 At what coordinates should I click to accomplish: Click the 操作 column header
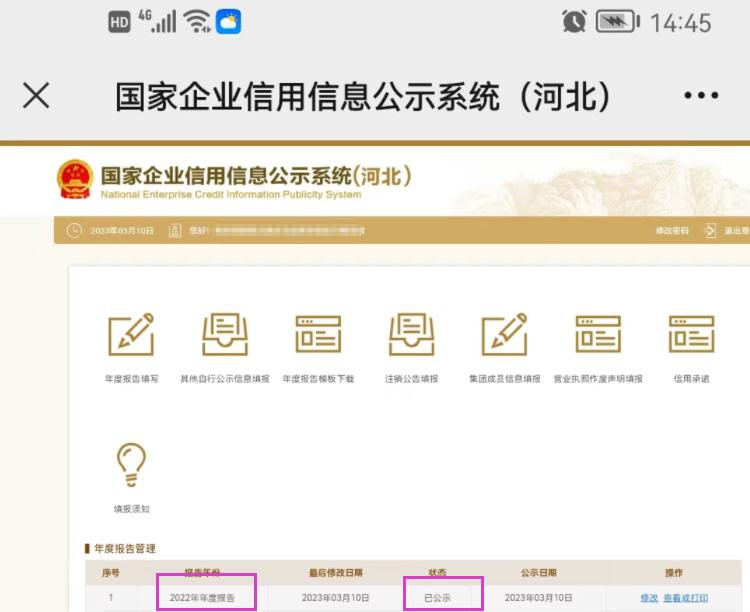click(x=674, y=572)
